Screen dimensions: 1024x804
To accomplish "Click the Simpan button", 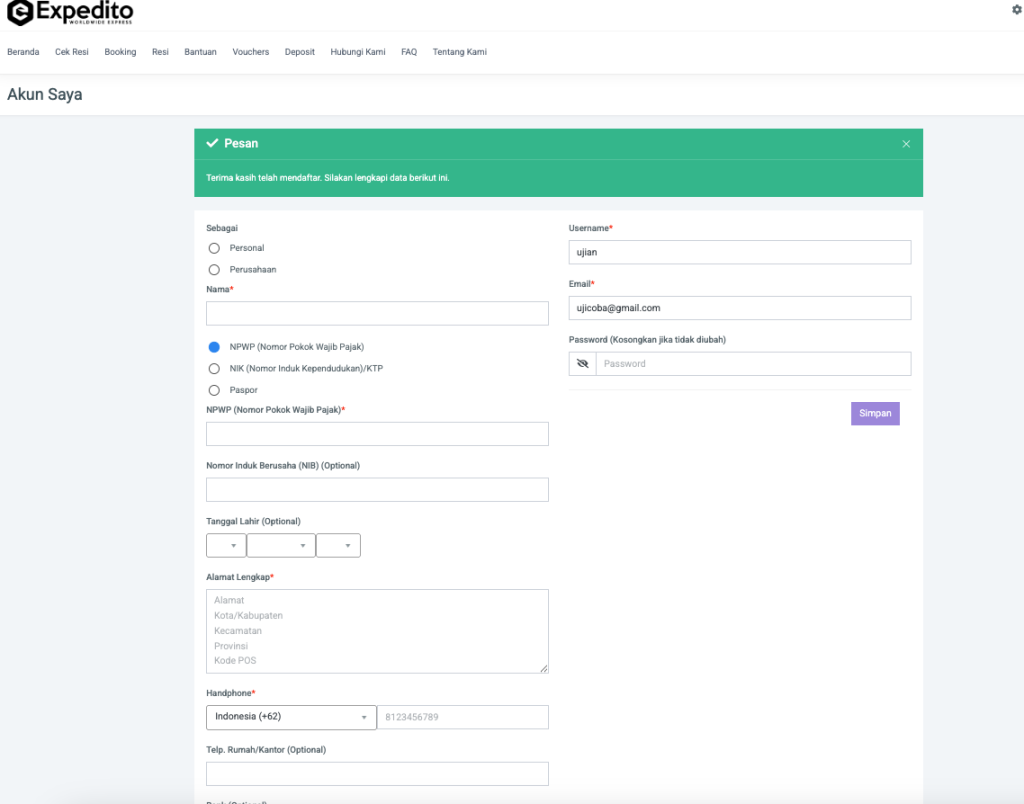I will 875,413.
